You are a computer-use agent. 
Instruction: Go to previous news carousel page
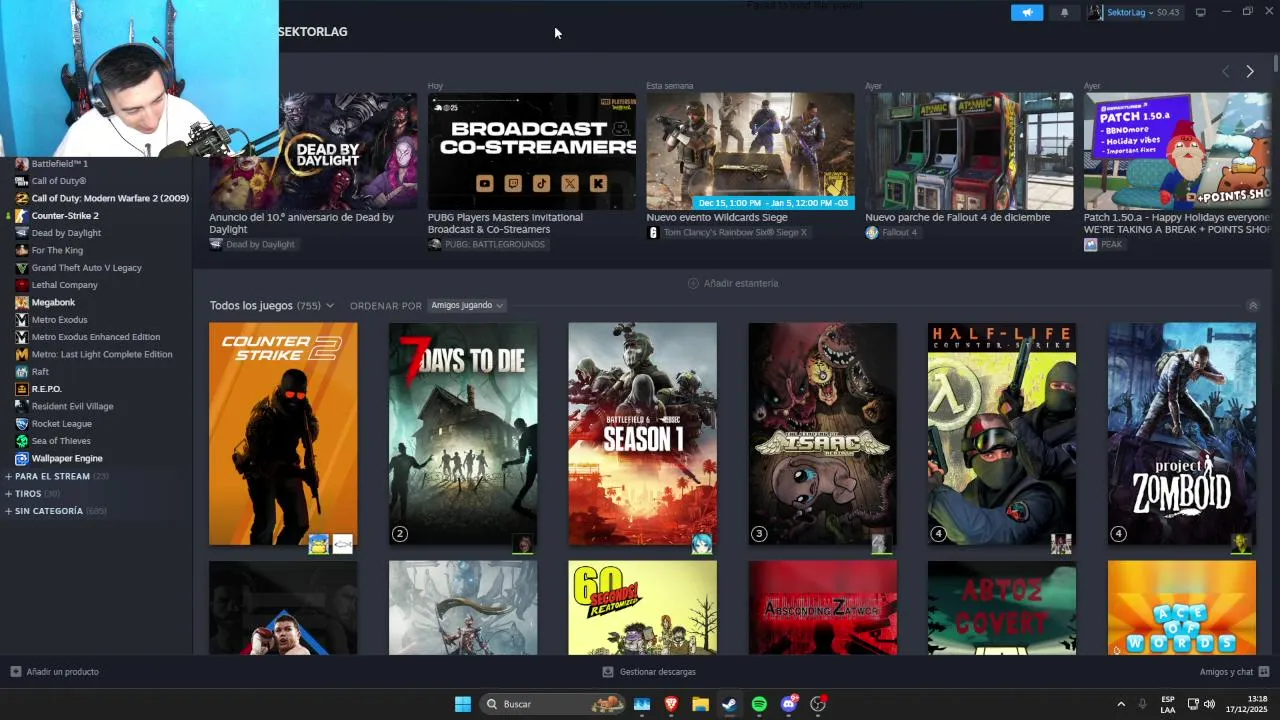pyautogui.click(x=1225, y=71)
